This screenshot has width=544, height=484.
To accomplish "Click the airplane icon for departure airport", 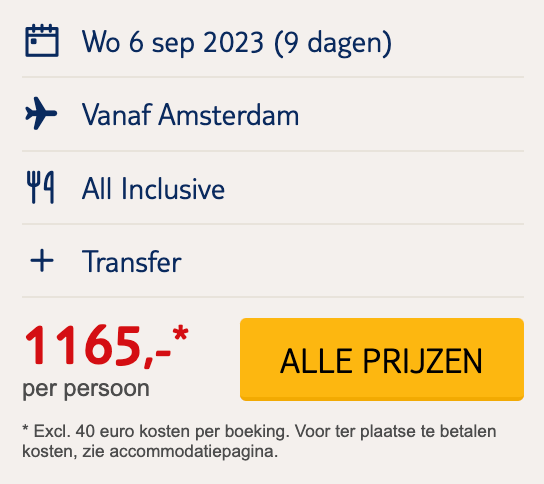I will (41, 113).
